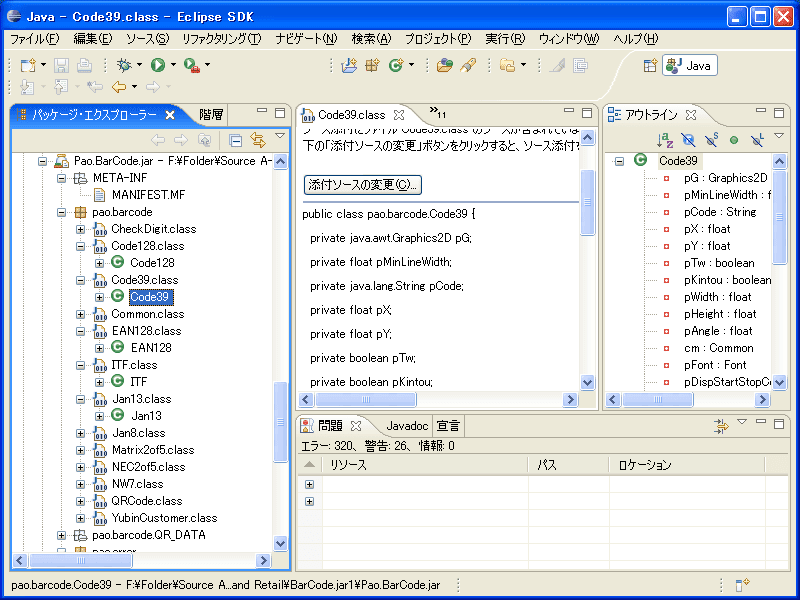Click the editor horizontal scrollbar thumb
This screenshot has height=600, width=800.
click(366, 399)
